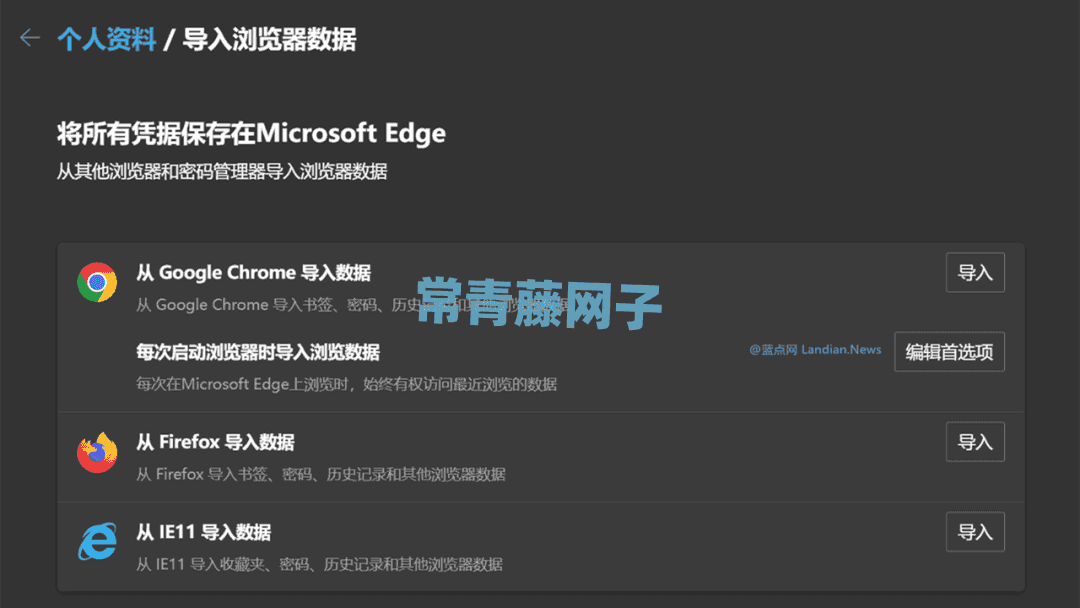Screen dimensions: 1080x608
Task: Select the 从 Google Chrome 导入数据 title
Action: click(x=253, y=273)
